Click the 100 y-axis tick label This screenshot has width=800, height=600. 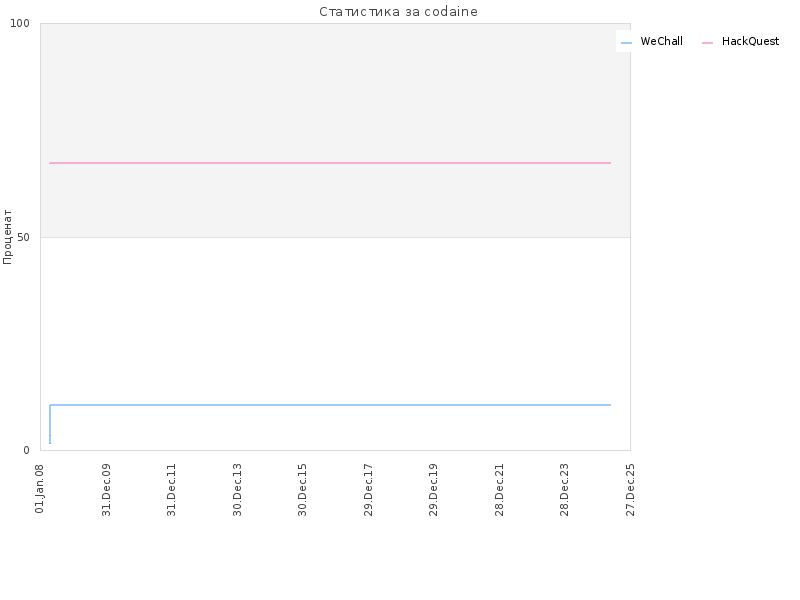click(20, 23)
